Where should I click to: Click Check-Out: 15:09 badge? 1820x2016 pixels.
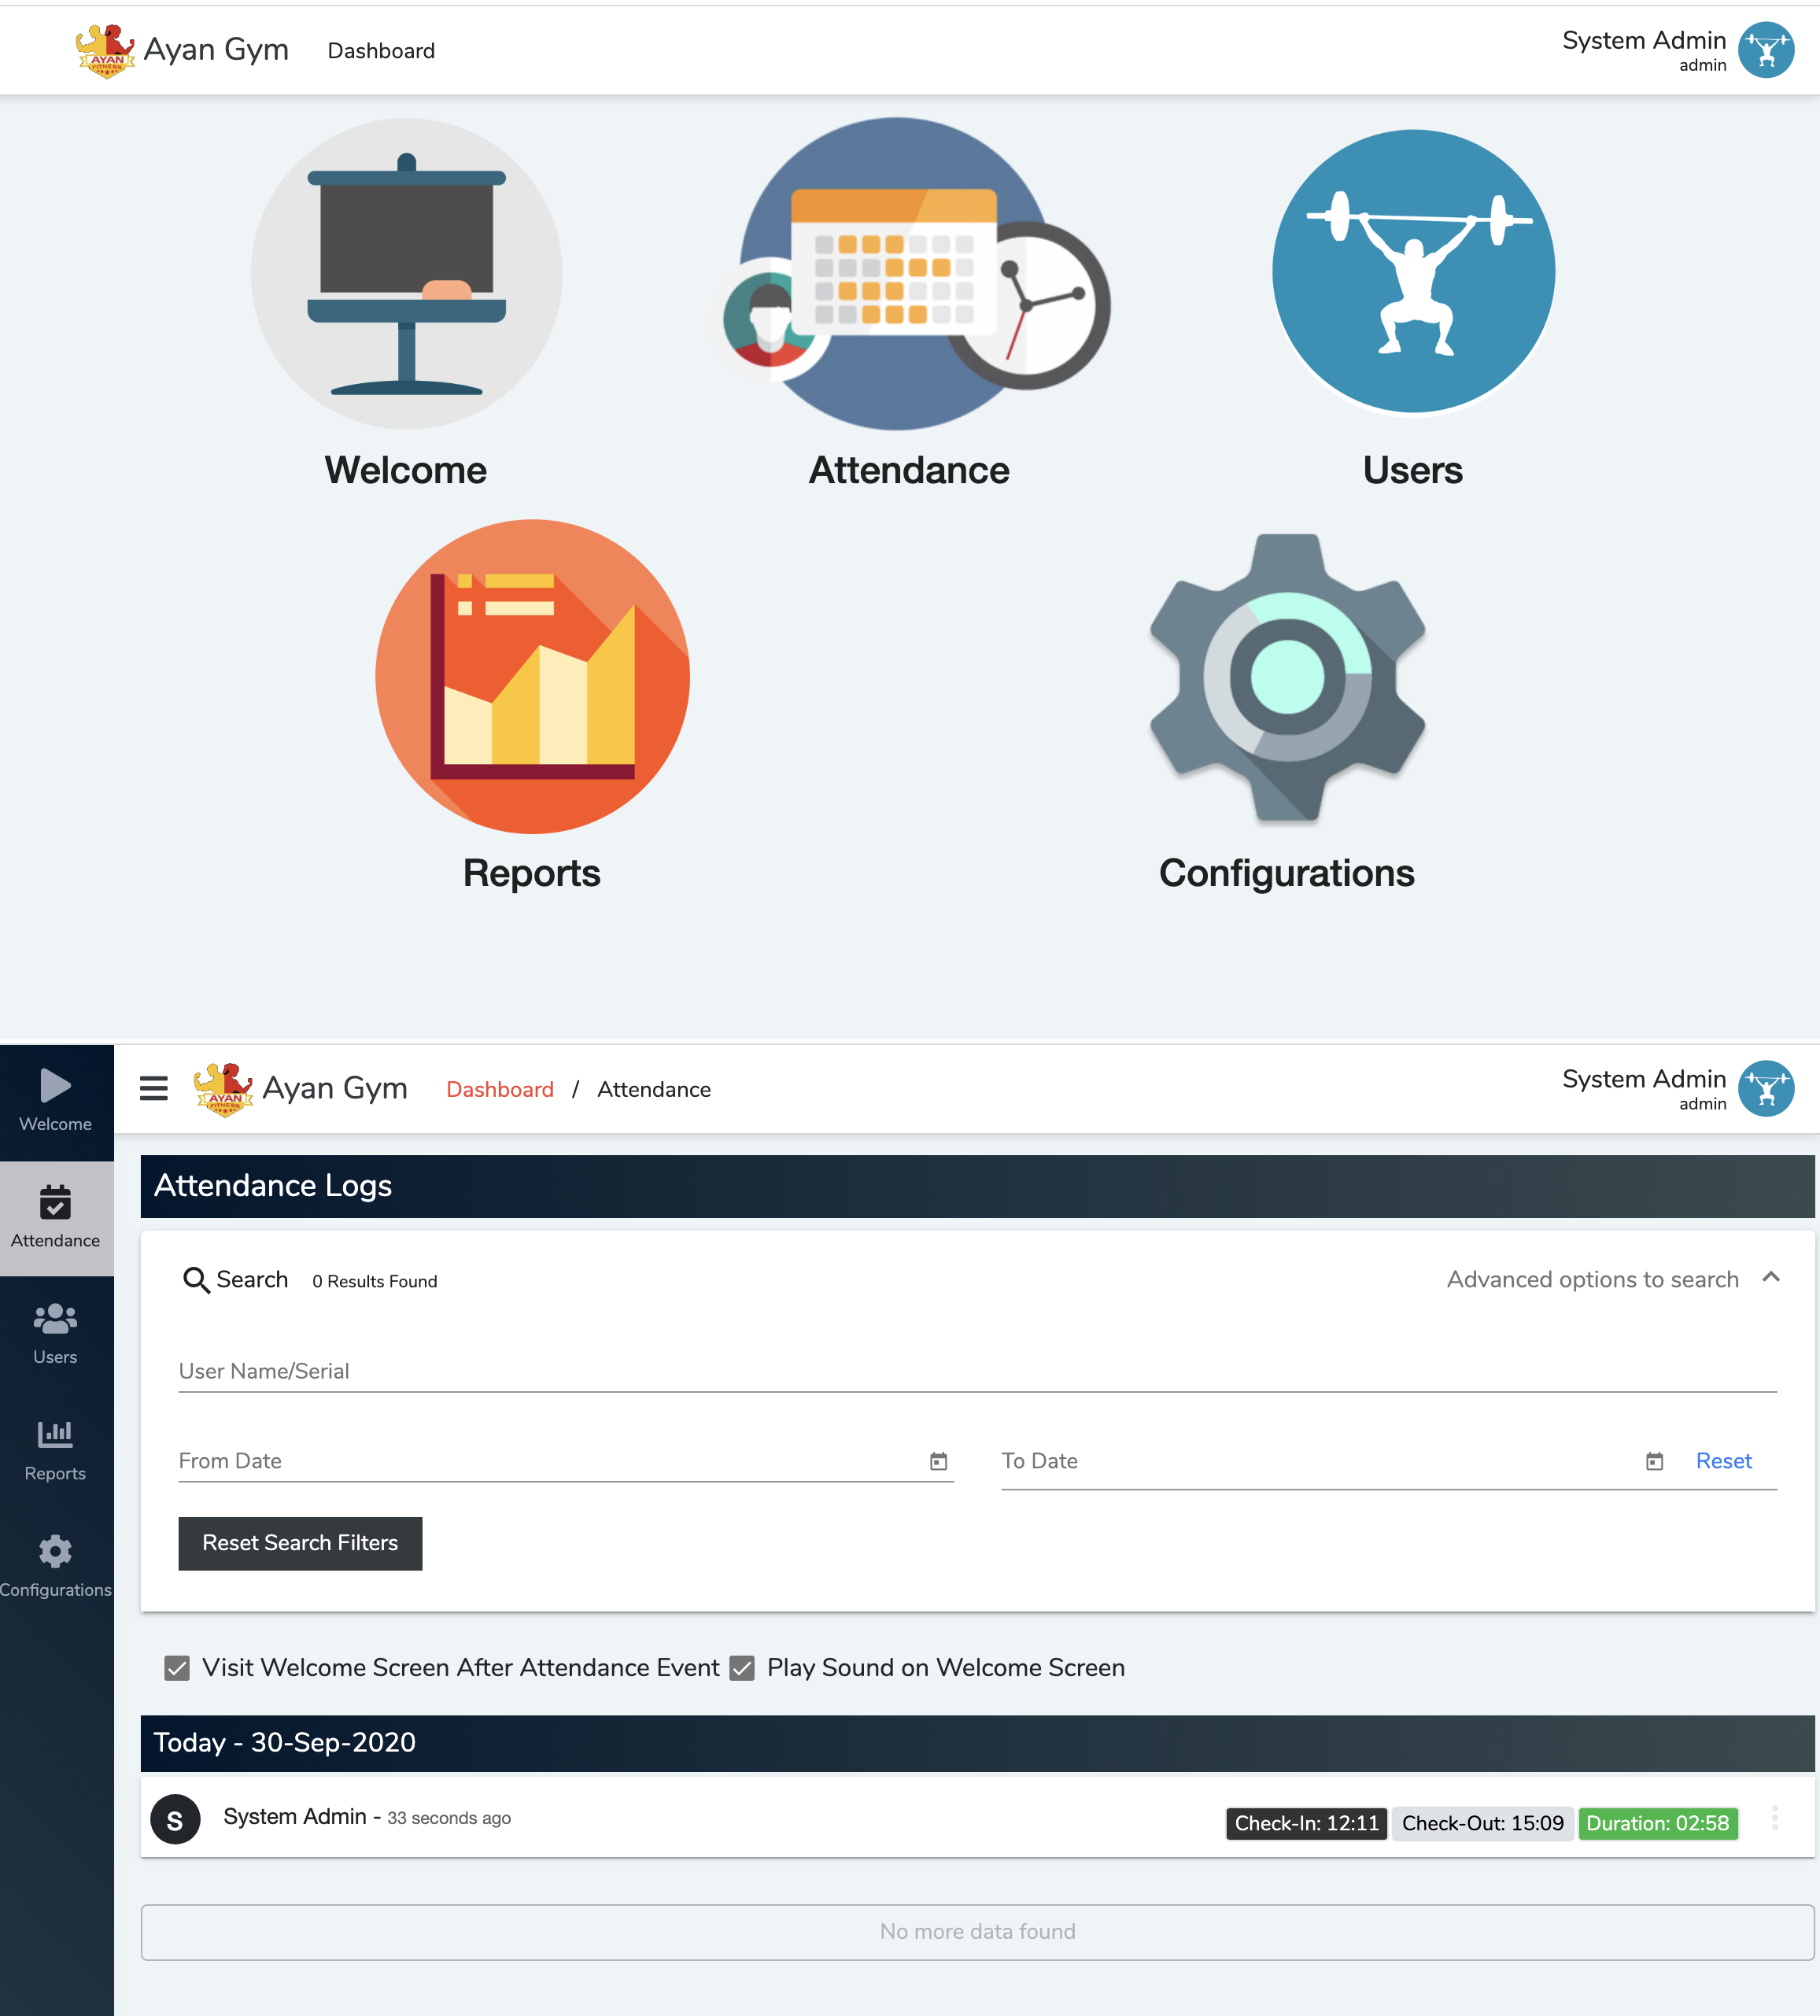click(x=1482, y=1823)
